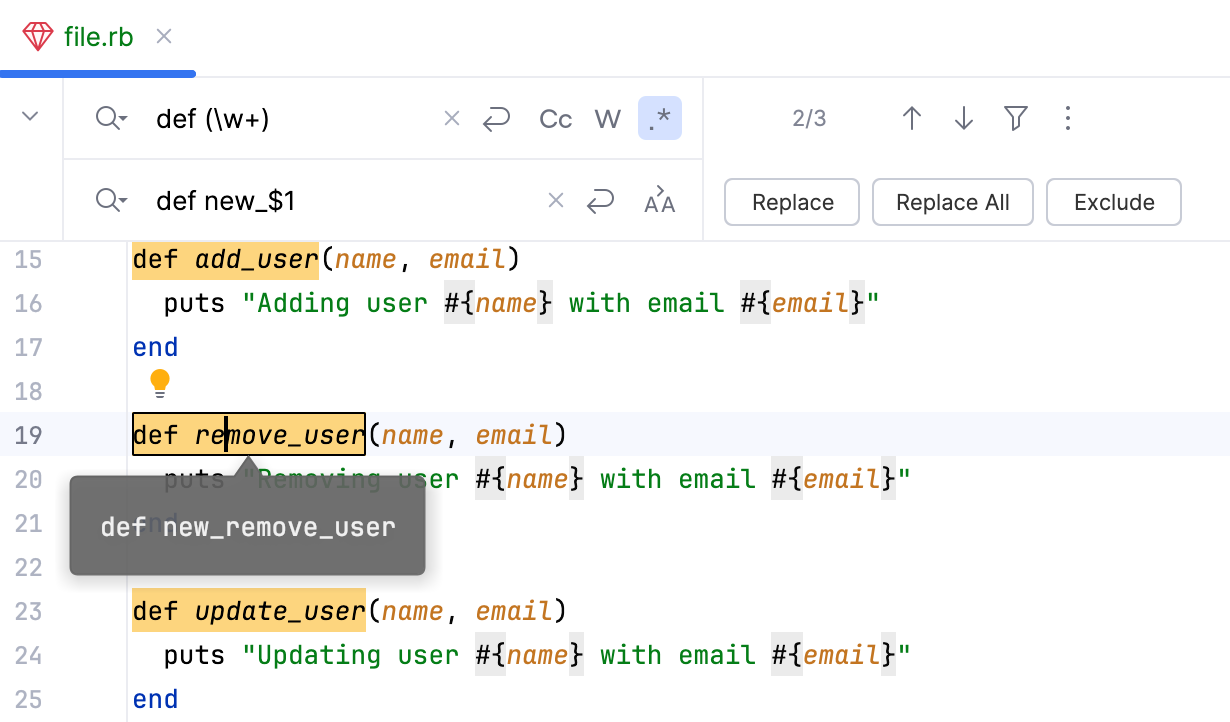Collapse the replace field with the chevron
Screen dimensions: 1230x722
pos(30,117)
